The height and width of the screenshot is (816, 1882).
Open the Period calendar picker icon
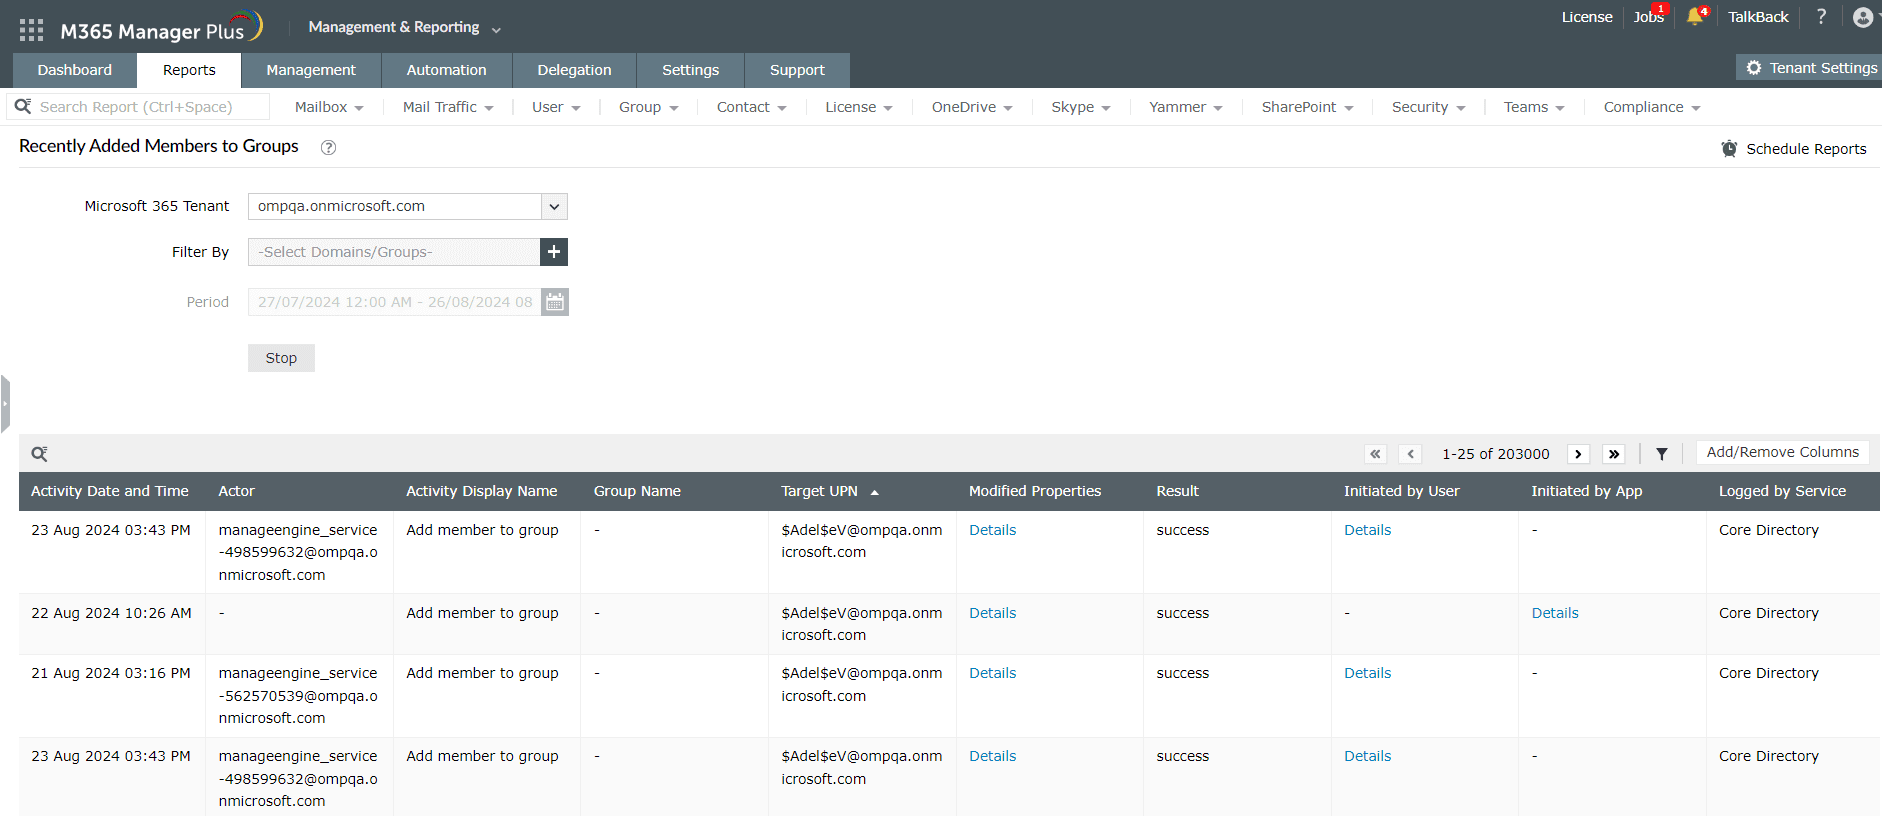pos(555,302)
